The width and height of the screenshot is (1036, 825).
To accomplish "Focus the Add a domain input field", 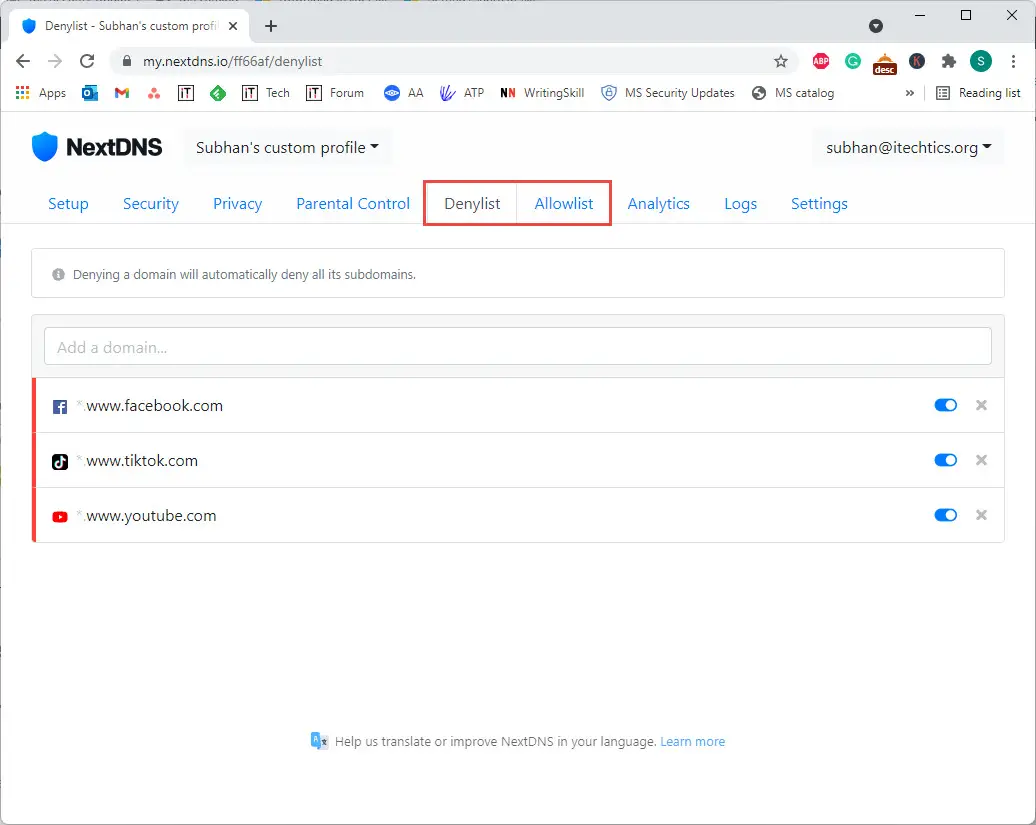I will click(x=518, y=346).
